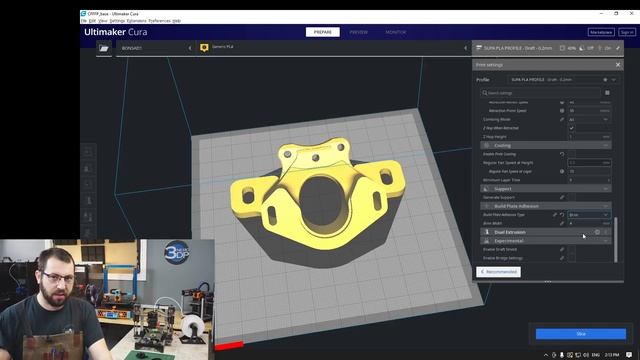The height and width of the screenshot is (360, 640).
Task: Toggle Z Hop When Retracted checkbox
Action: pyautogui.click(x=571, y=128)
